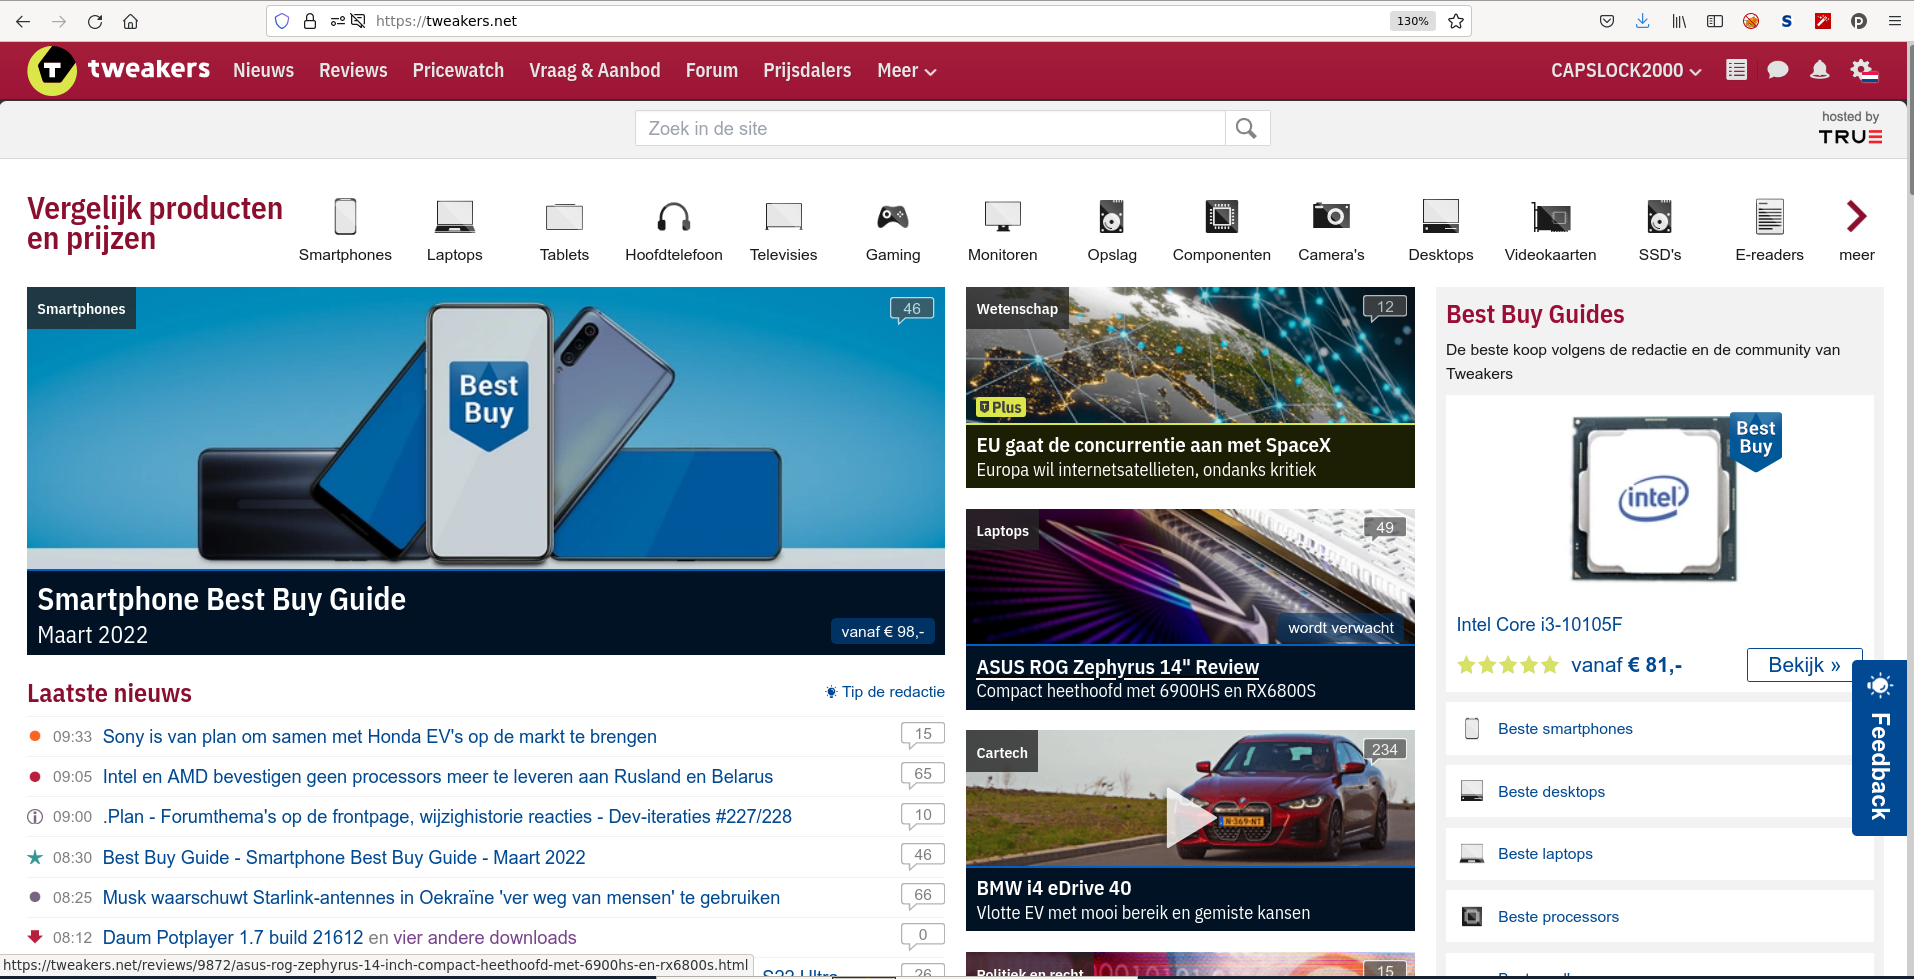
Task: Go to the browser home page
Action: (130, 21)
